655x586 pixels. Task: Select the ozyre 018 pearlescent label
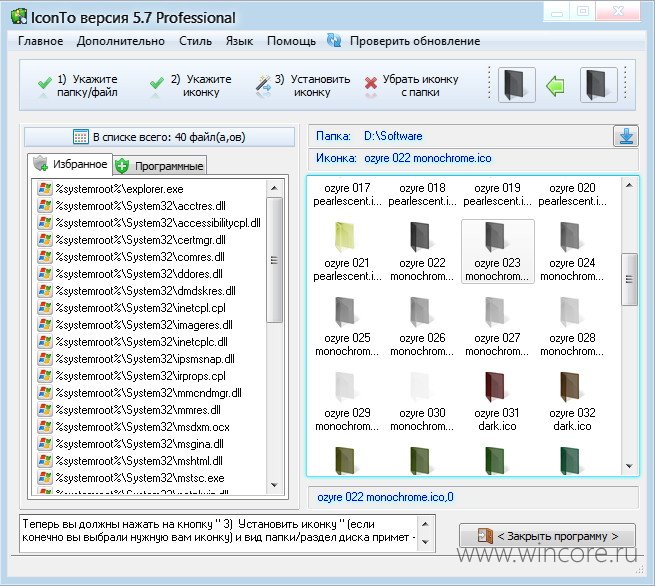click(x=422, y=195)
